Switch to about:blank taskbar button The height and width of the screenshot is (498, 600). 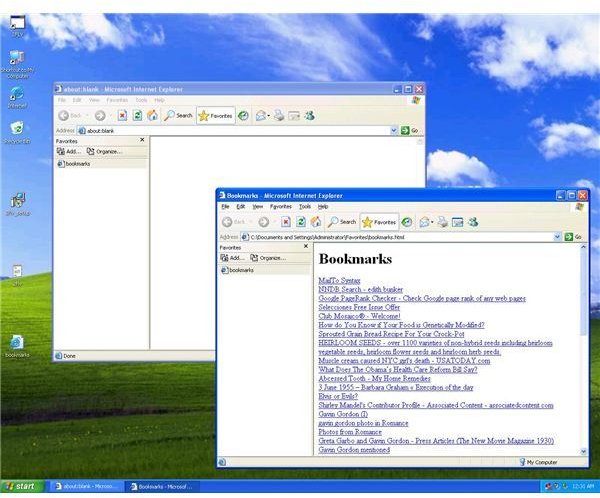coord(85,486)
